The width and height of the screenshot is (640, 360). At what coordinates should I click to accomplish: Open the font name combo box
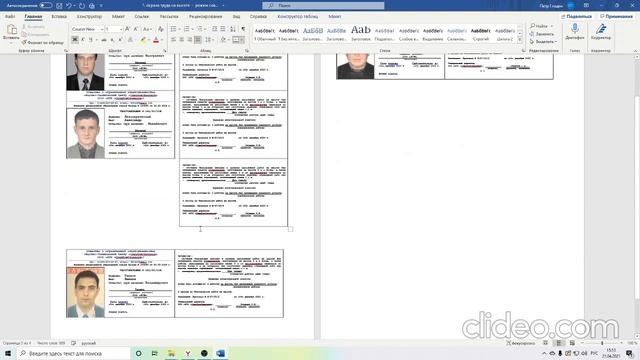87,29
